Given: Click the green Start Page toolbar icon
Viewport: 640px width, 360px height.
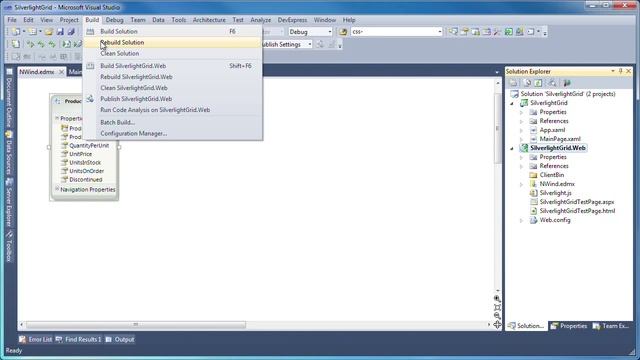Looking at the screenshot, I should pos(509,31).
